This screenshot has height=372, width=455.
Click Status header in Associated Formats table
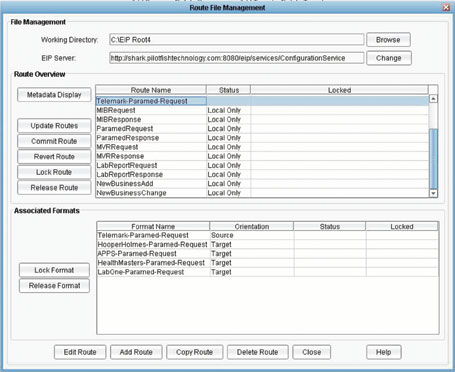coord(330,226)
